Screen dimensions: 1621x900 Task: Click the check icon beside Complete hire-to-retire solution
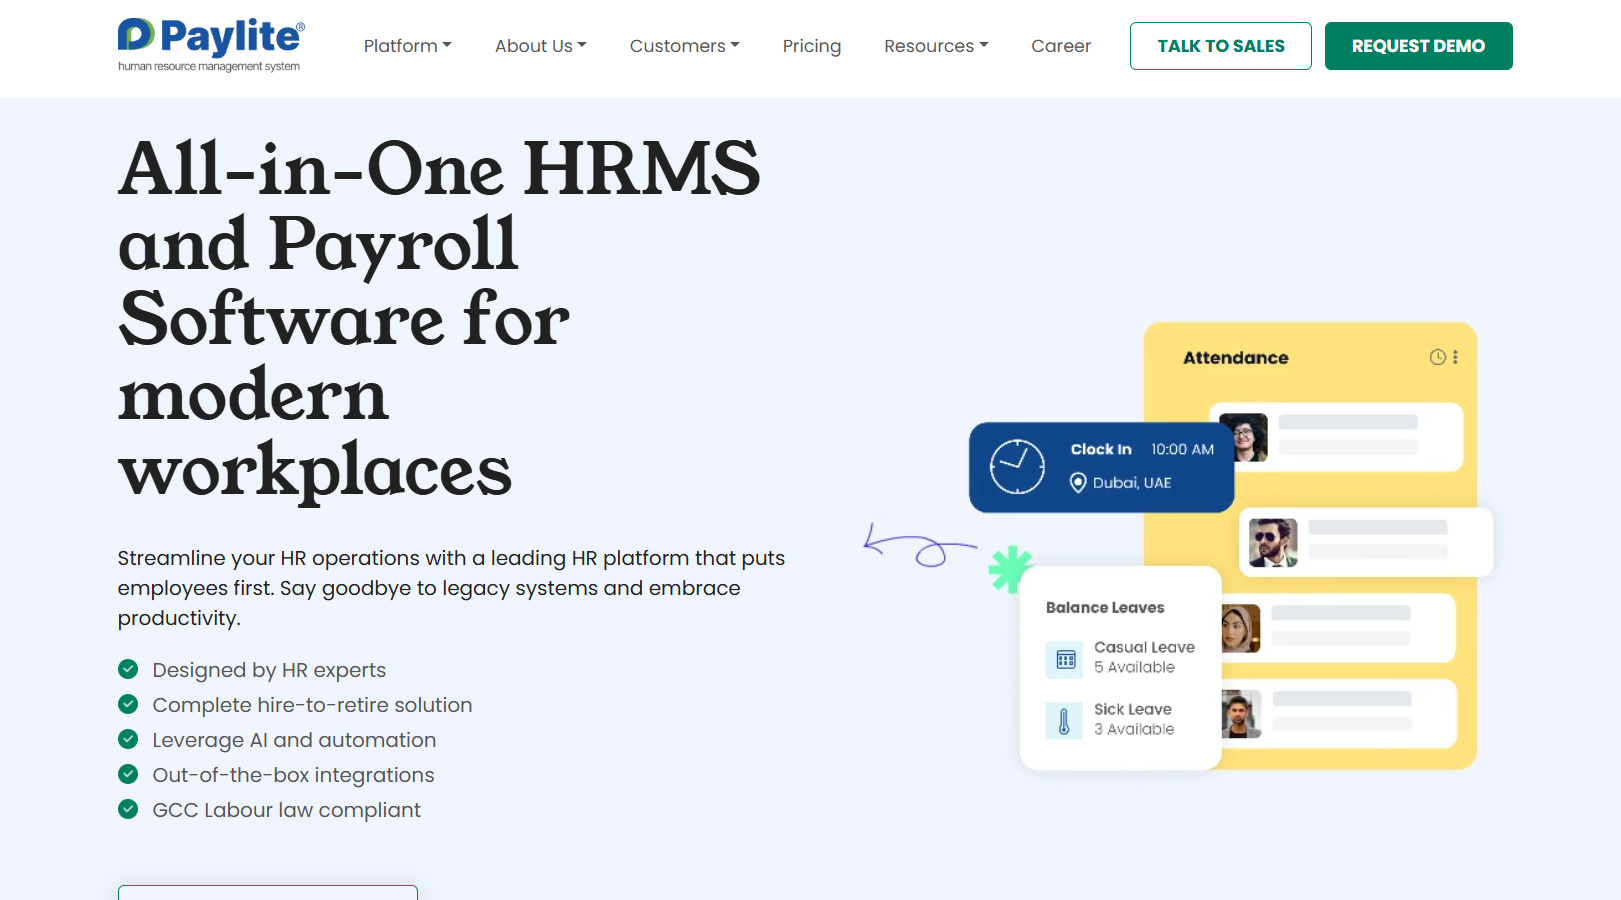click(x=128, y=704)
